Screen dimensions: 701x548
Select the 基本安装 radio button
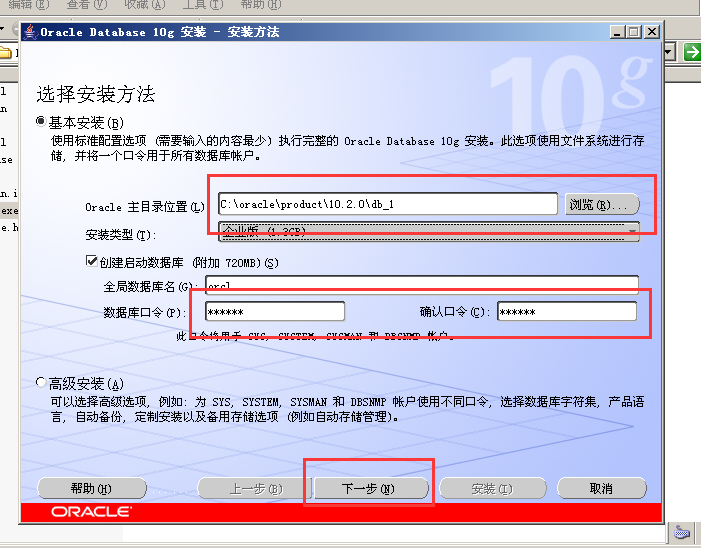tap(41, 121)
